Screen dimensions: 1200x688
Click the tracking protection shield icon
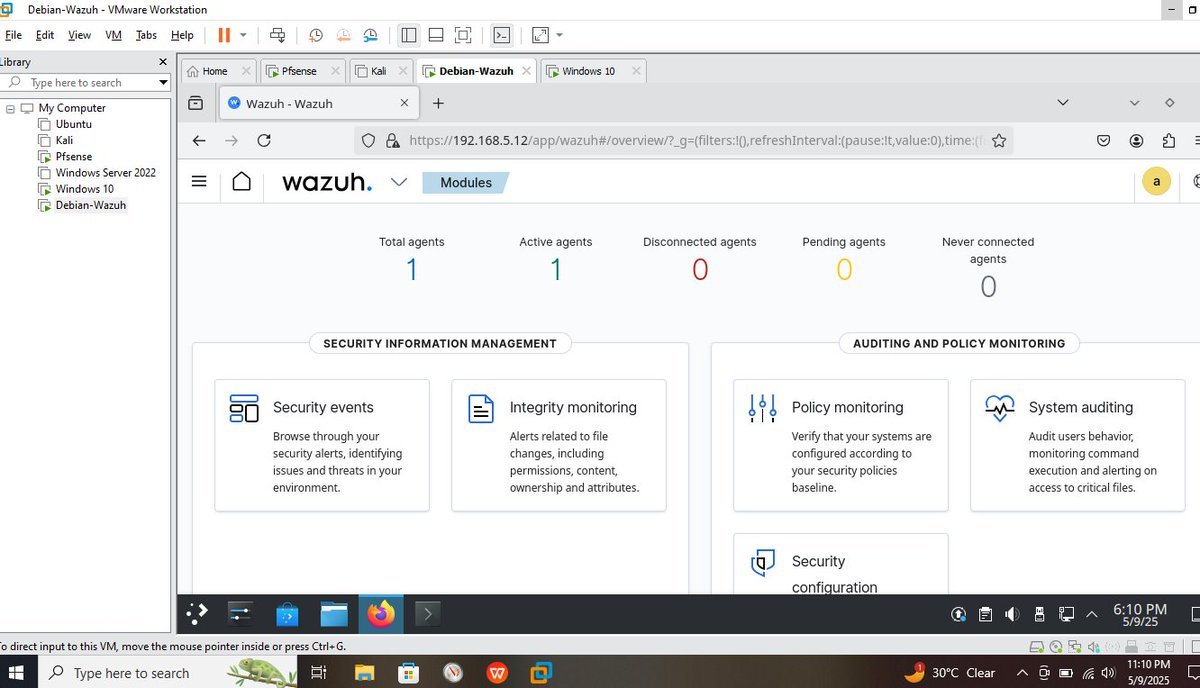click(368, 141)
